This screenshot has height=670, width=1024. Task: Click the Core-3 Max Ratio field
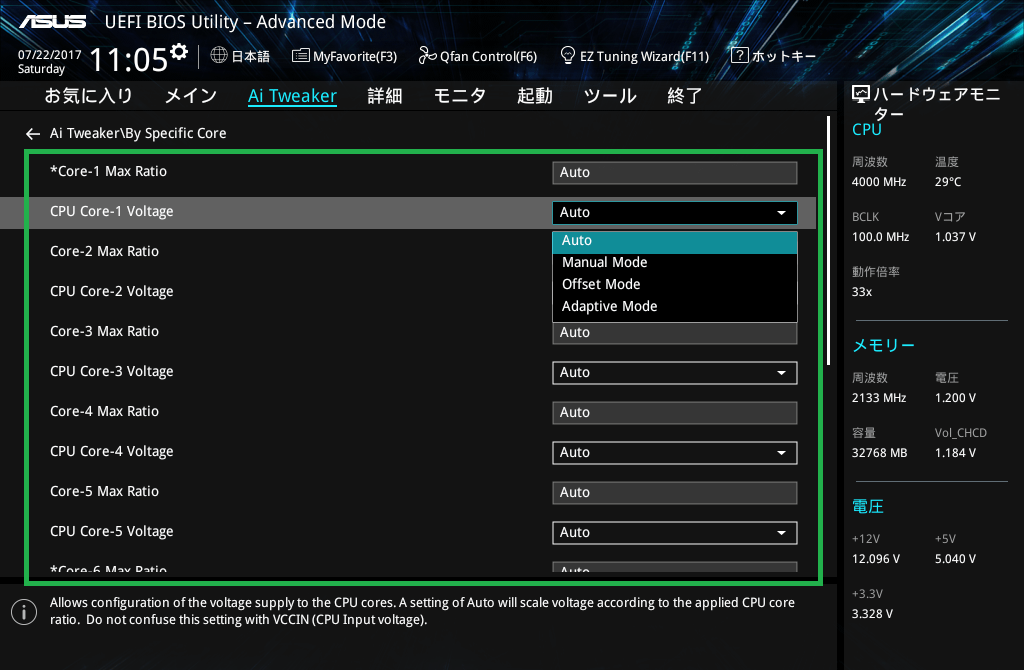click(x=675, y=333)
